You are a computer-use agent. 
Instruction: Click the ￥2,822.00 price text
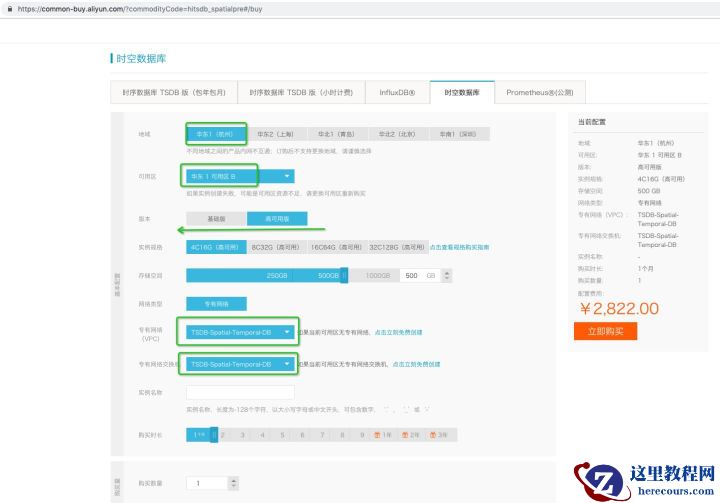[619, 308]
